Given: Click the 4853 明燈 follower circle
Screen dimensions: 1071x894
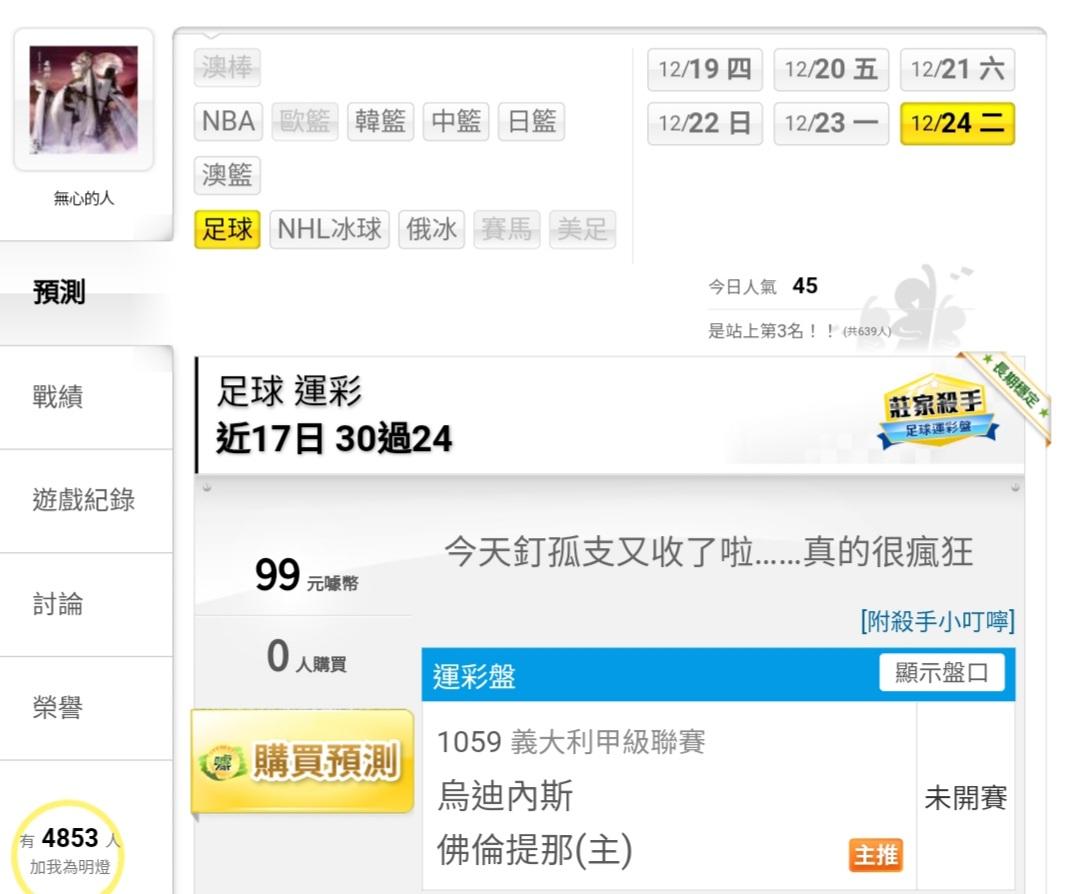Looking at the screenshot, I should click(x=68, y=849).
